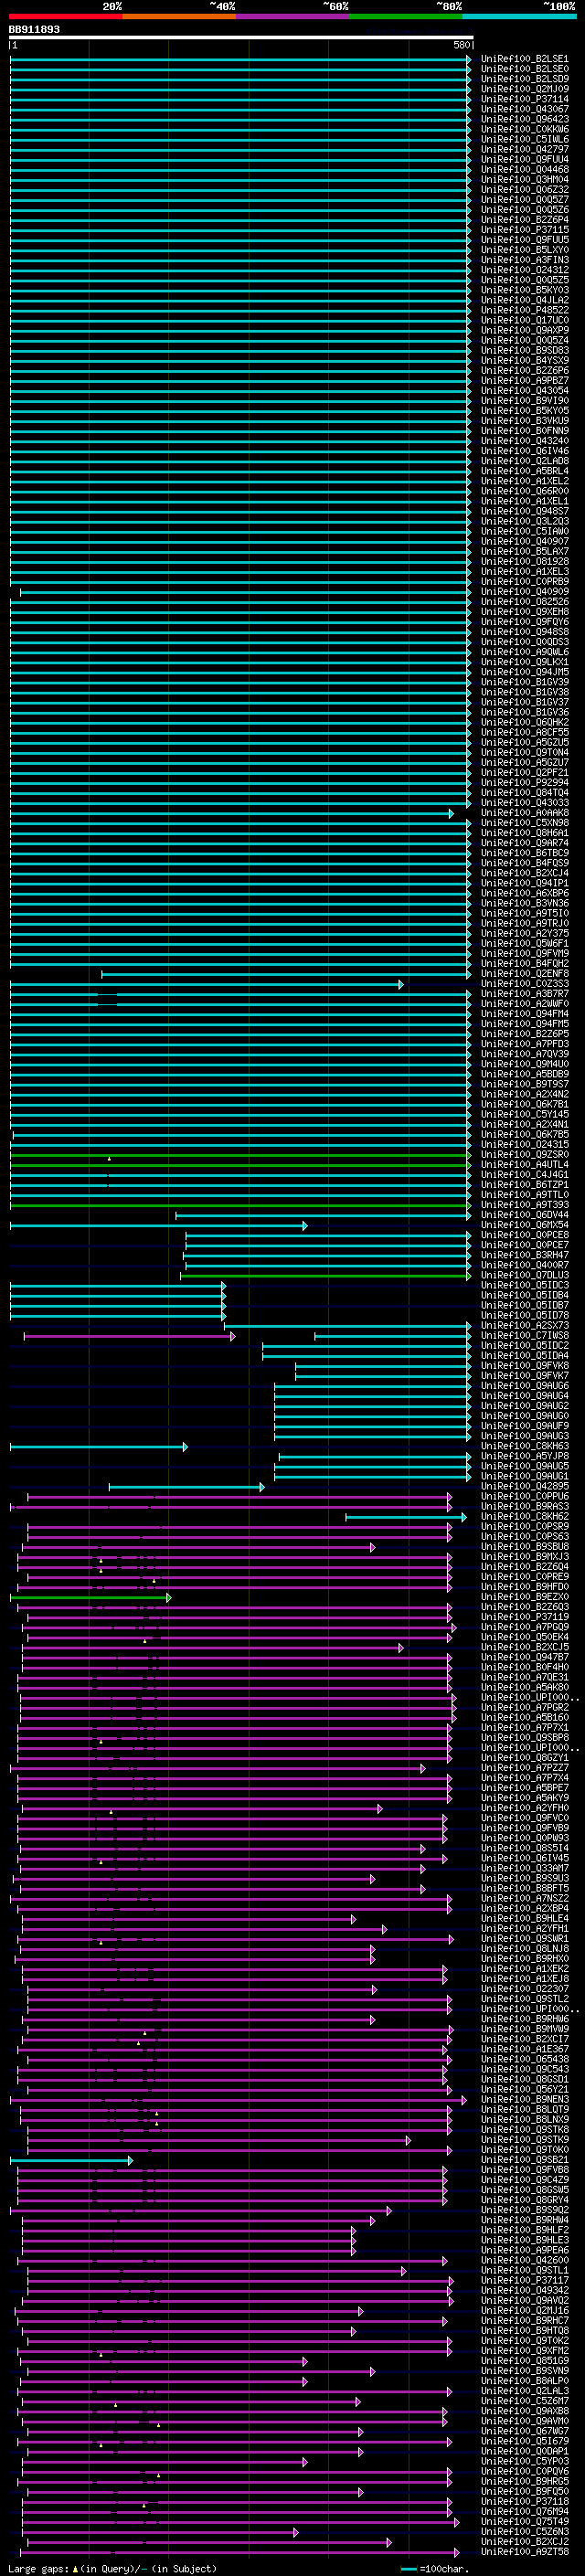585x2576 pixels.
Task: Click the white query sequence bar
Action: click(241, 38)
